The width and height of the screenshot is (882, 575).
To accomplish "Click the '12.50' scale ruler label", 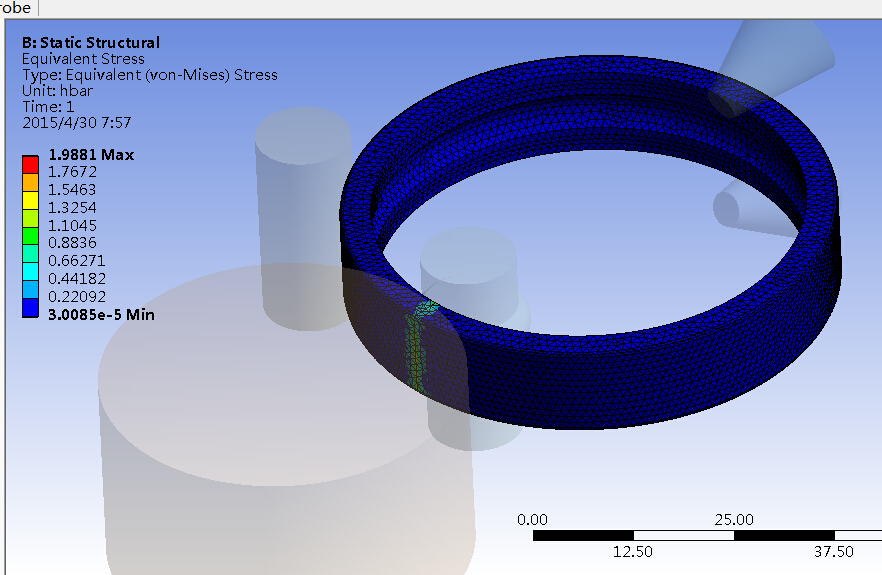I will [633, 552].
